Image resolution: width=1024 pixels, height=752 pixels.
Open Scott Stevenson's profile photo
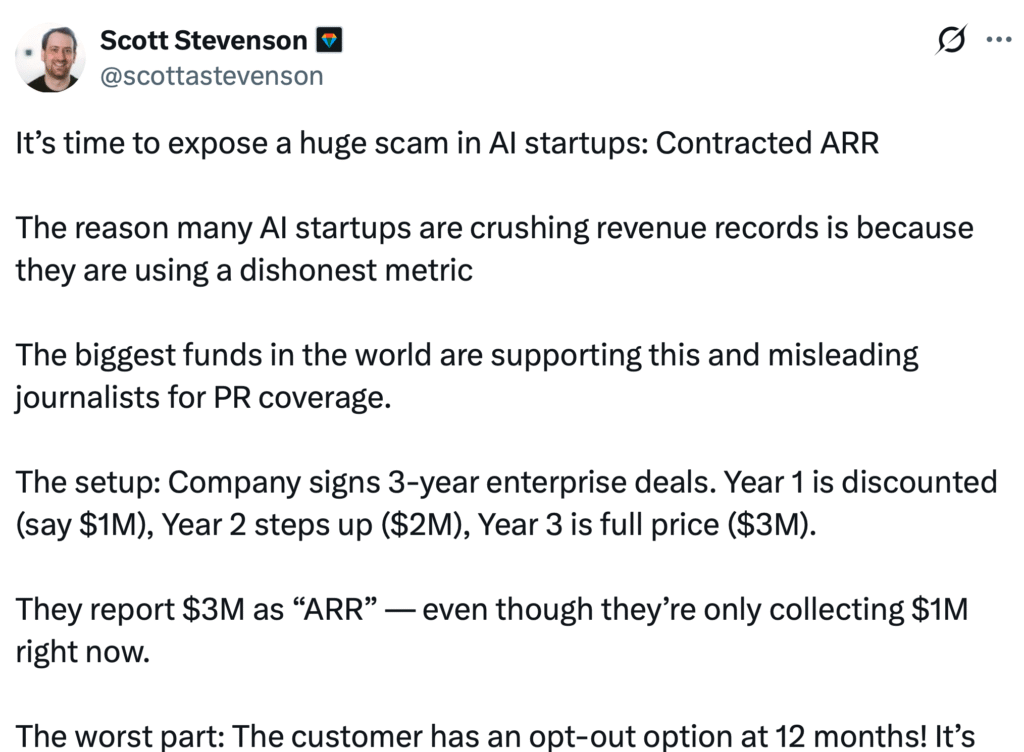[x=50, y=57]
